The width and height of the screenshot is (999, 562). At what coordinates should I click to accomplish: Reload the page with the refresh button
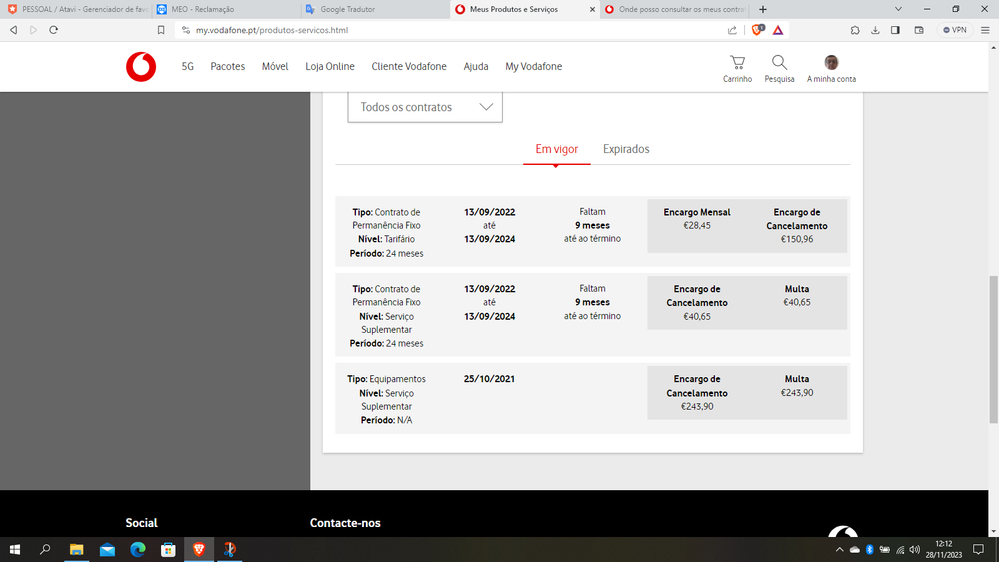(53, 30)
